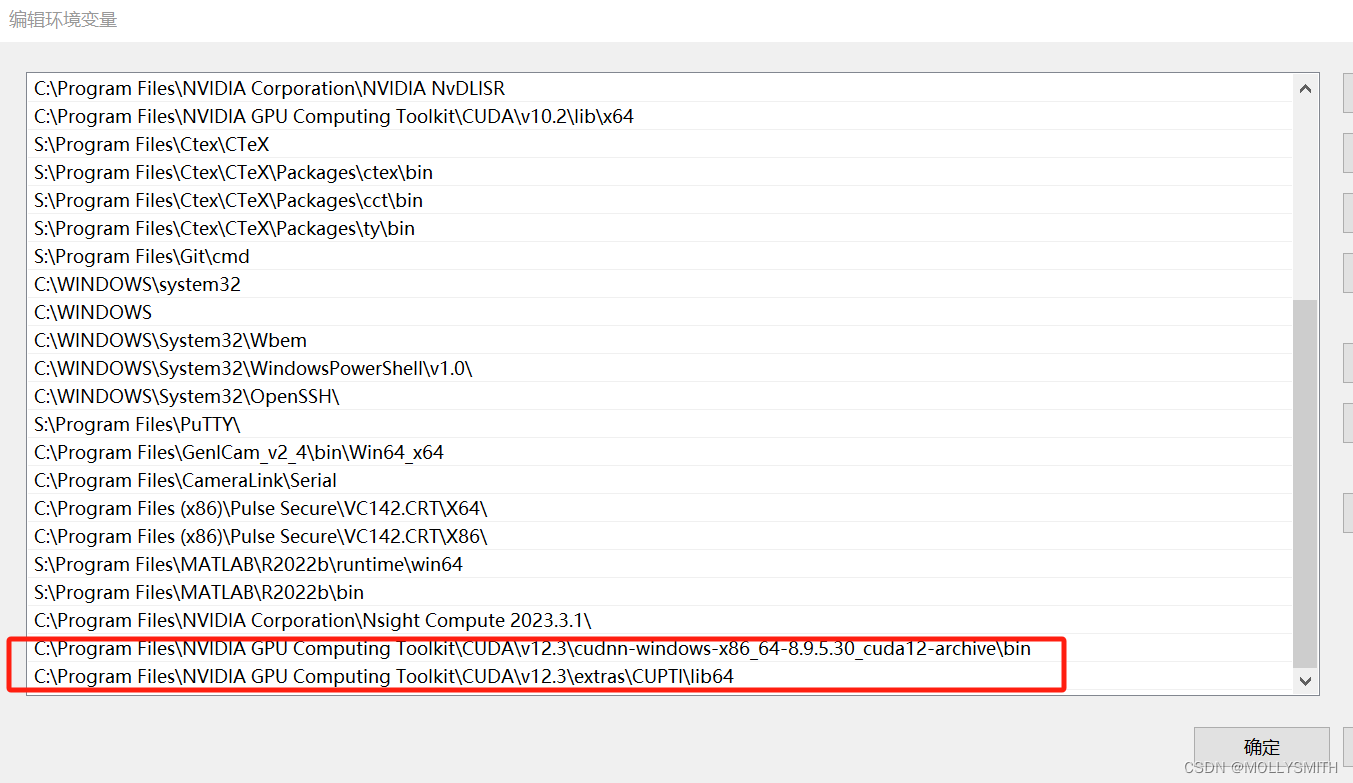Select the S:\Program Files\Ctex\CTeX entry
The height and width of the screenshot is (783, 1353).
pyautogui.click(x=660, y=144)
